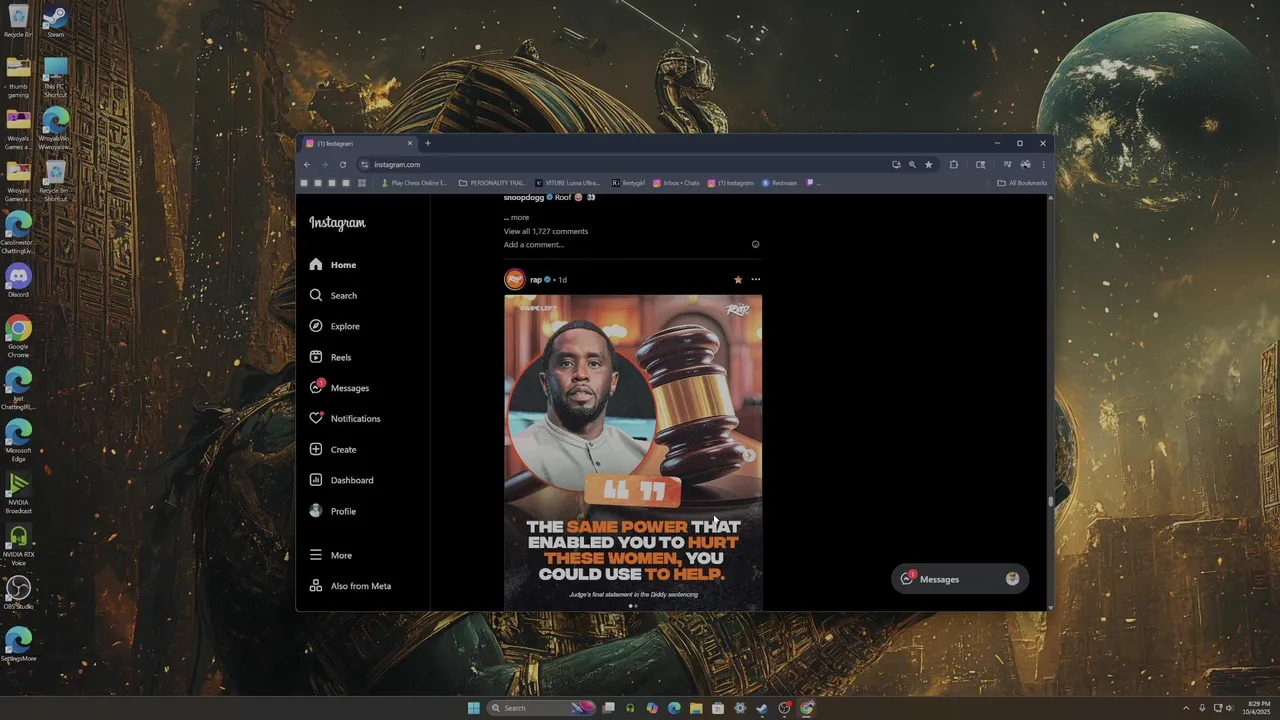Click the Instagram logo wordmark
Viewport: 1280px width, 720px height.
coord(337,223)
